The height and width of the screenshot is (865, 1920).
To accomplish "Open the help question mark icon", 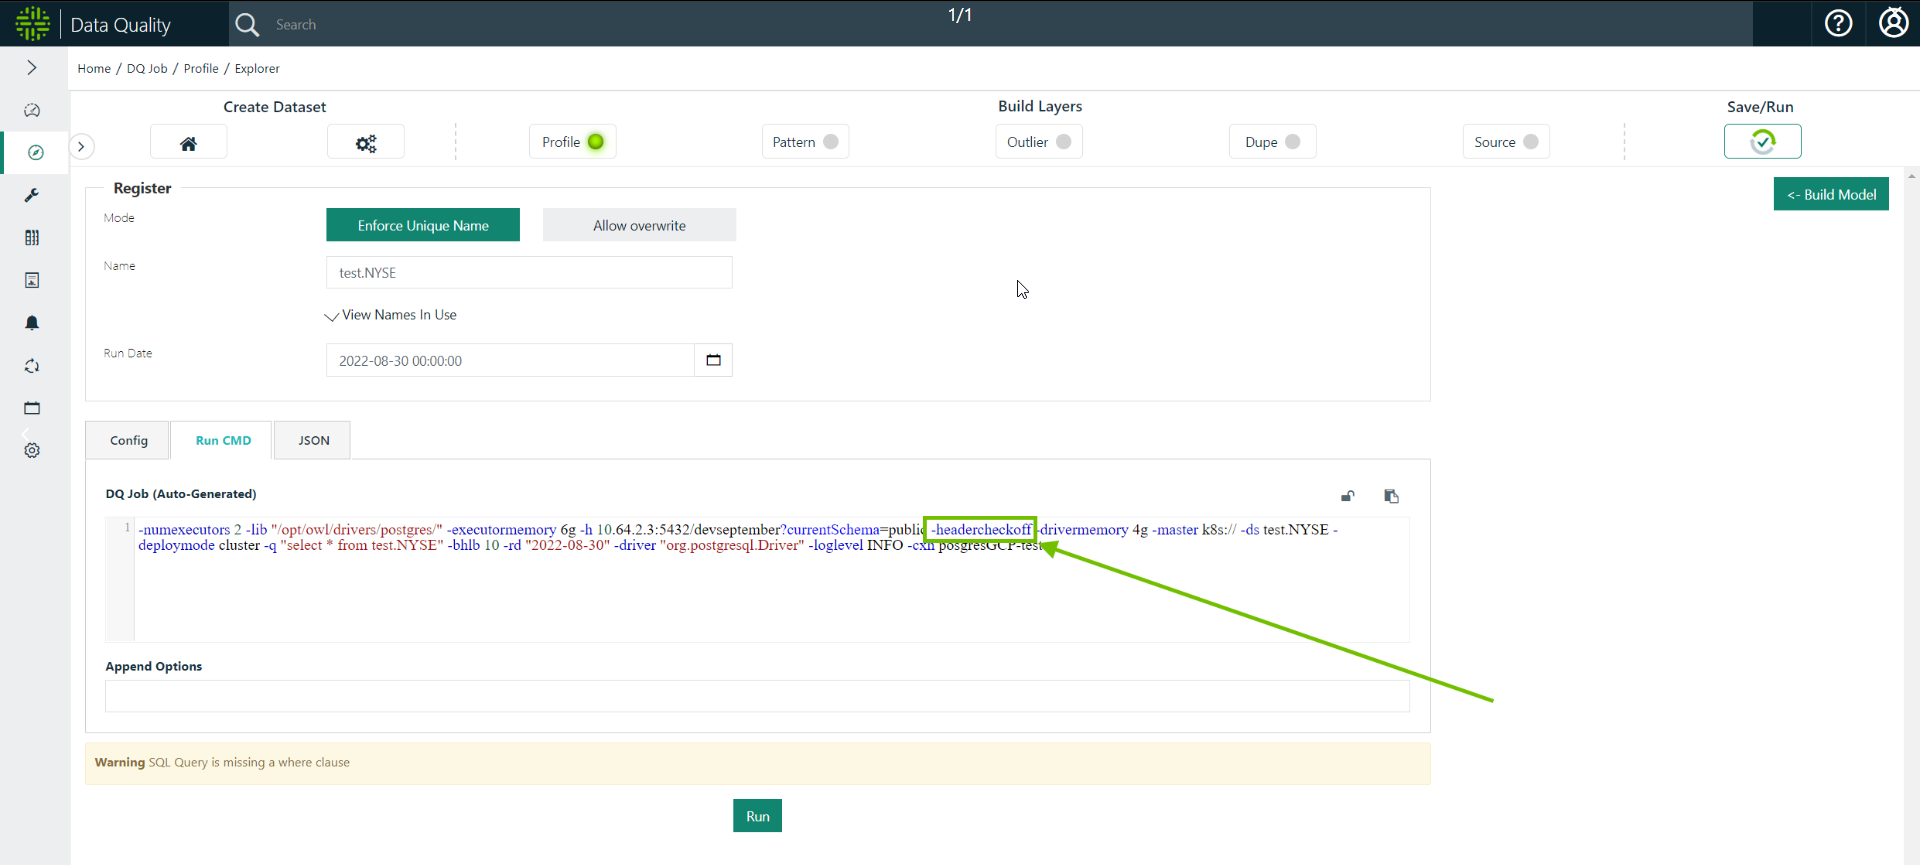I will pos(1838,23).
